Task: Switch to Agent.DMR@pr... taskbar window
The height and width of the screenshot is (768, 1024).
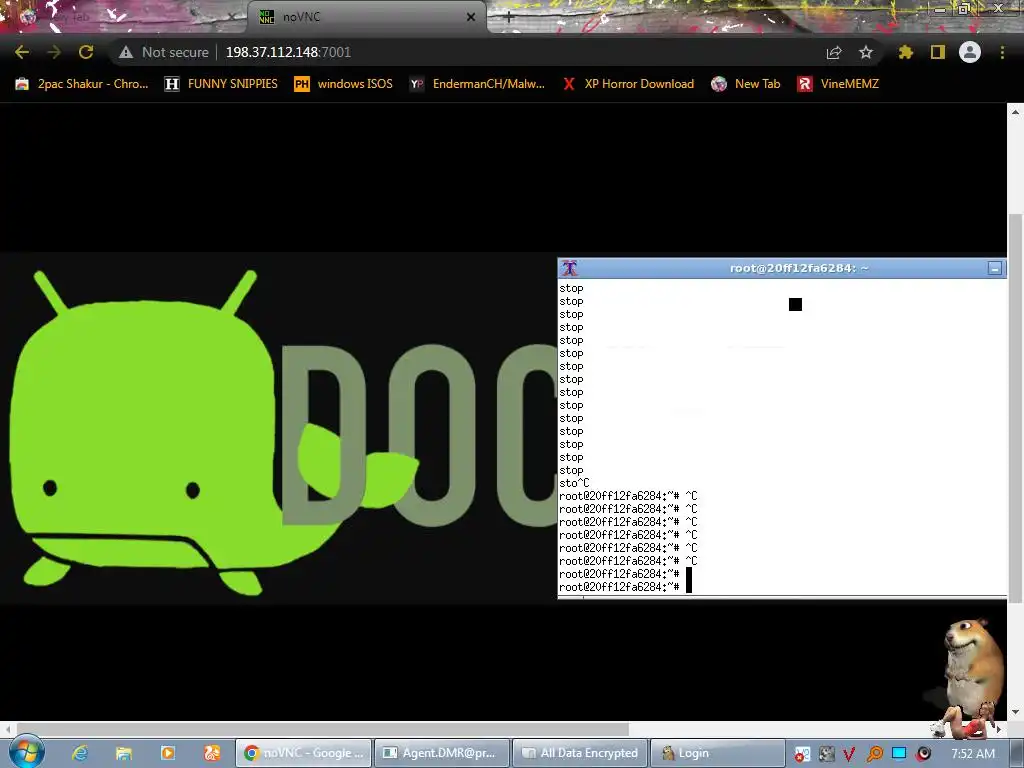Action: pyautogui.click(x=443, y=753)
